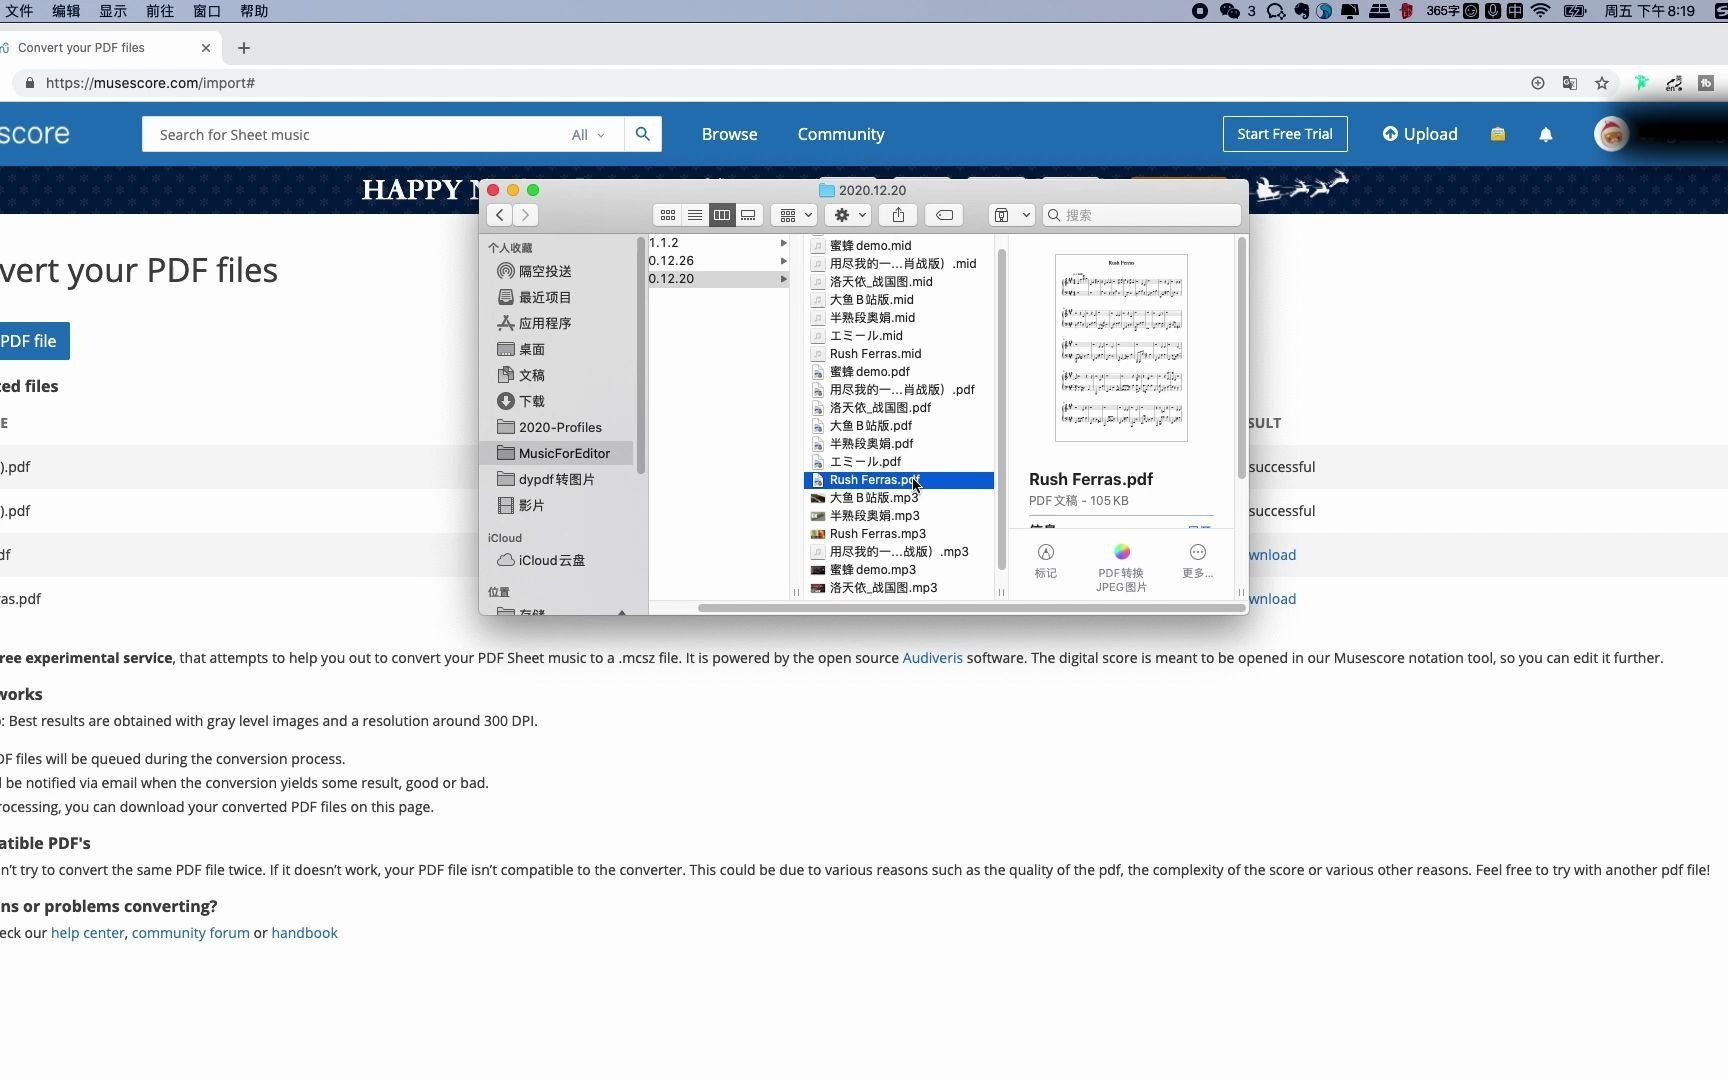Open the help center link

coord(88,933)
